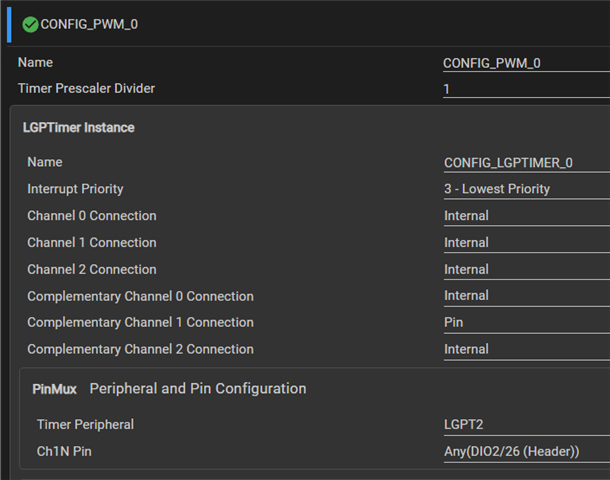Click the Interrupt Priority label
Image resolution: width=610 pixels, height=480 pixels.
(75, 189)
